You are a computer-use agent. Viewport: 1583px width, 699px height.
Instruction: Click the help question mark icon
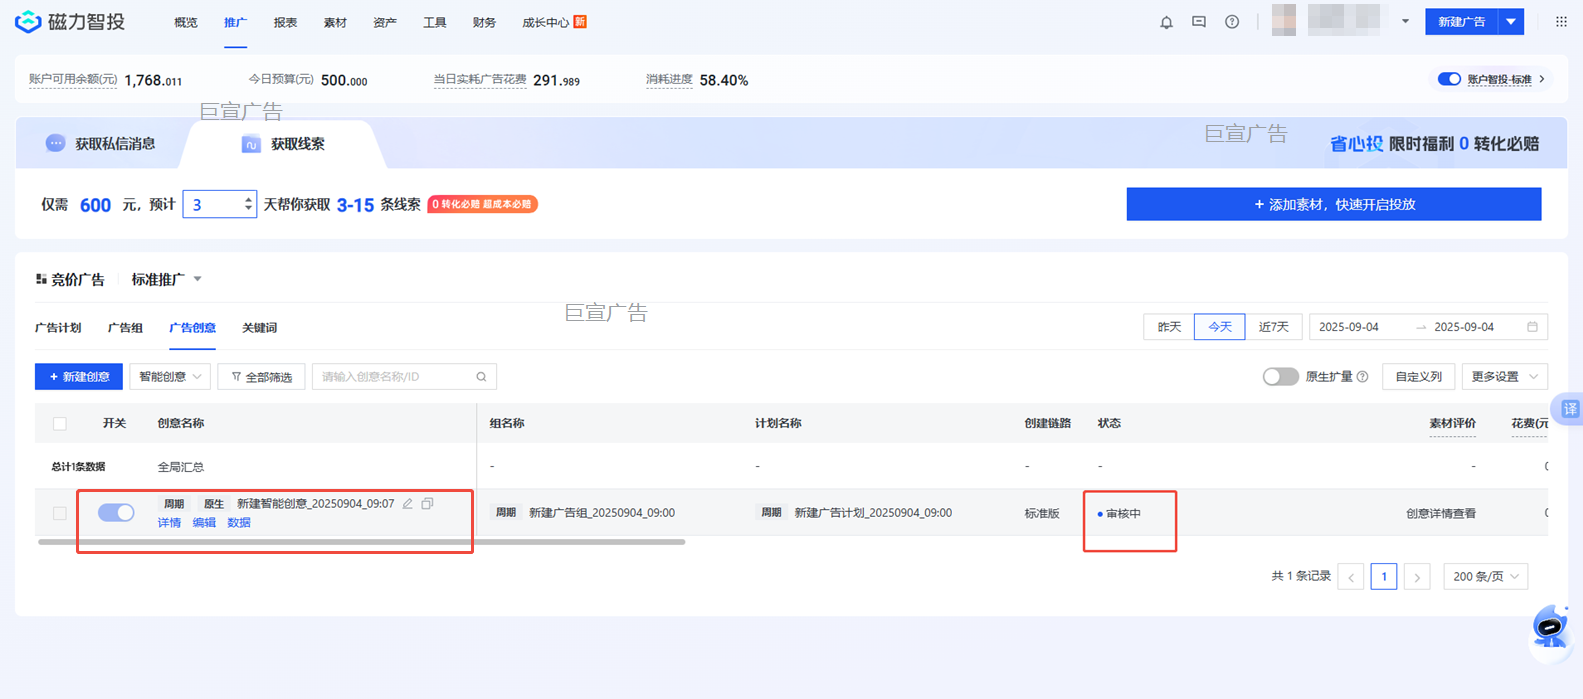tap(1232, 22)
